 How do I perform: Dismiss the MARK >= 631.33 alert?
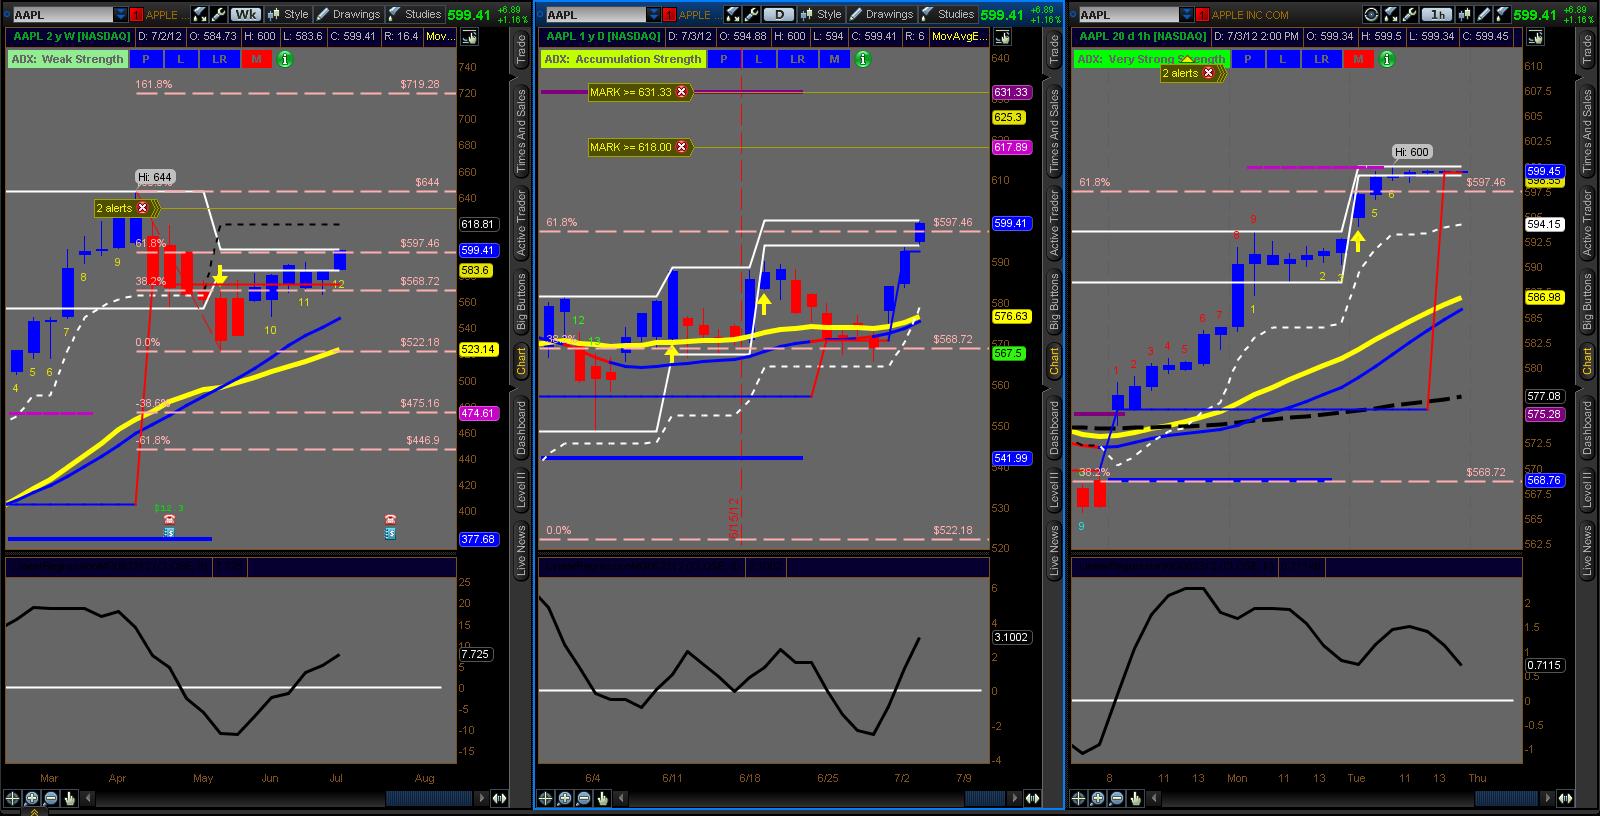(682, 92)
